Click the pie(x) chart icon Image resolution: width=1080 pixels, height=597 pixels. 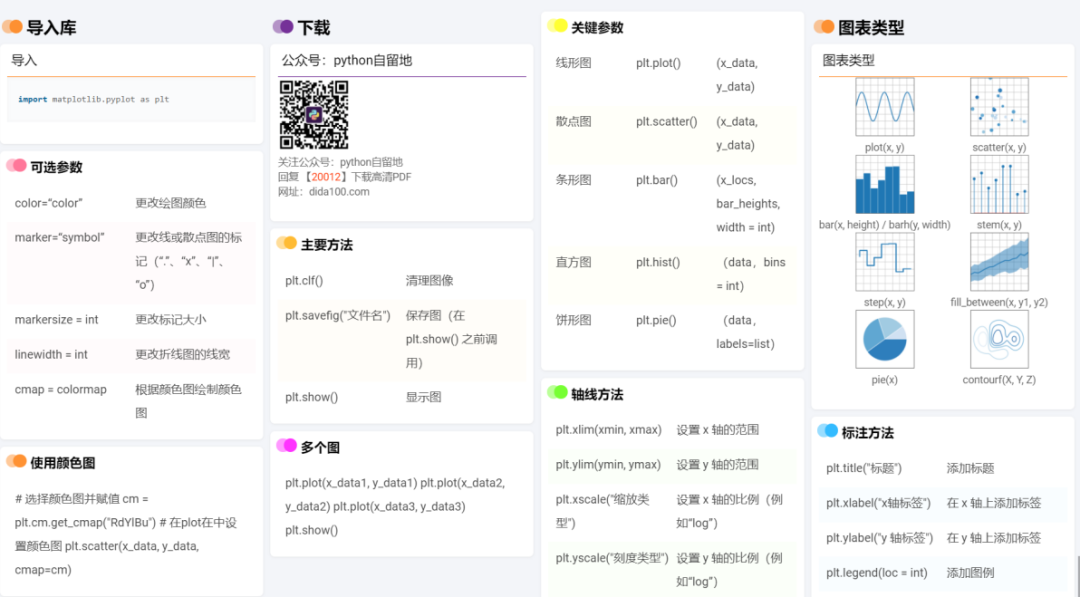(x=885, y=339)
